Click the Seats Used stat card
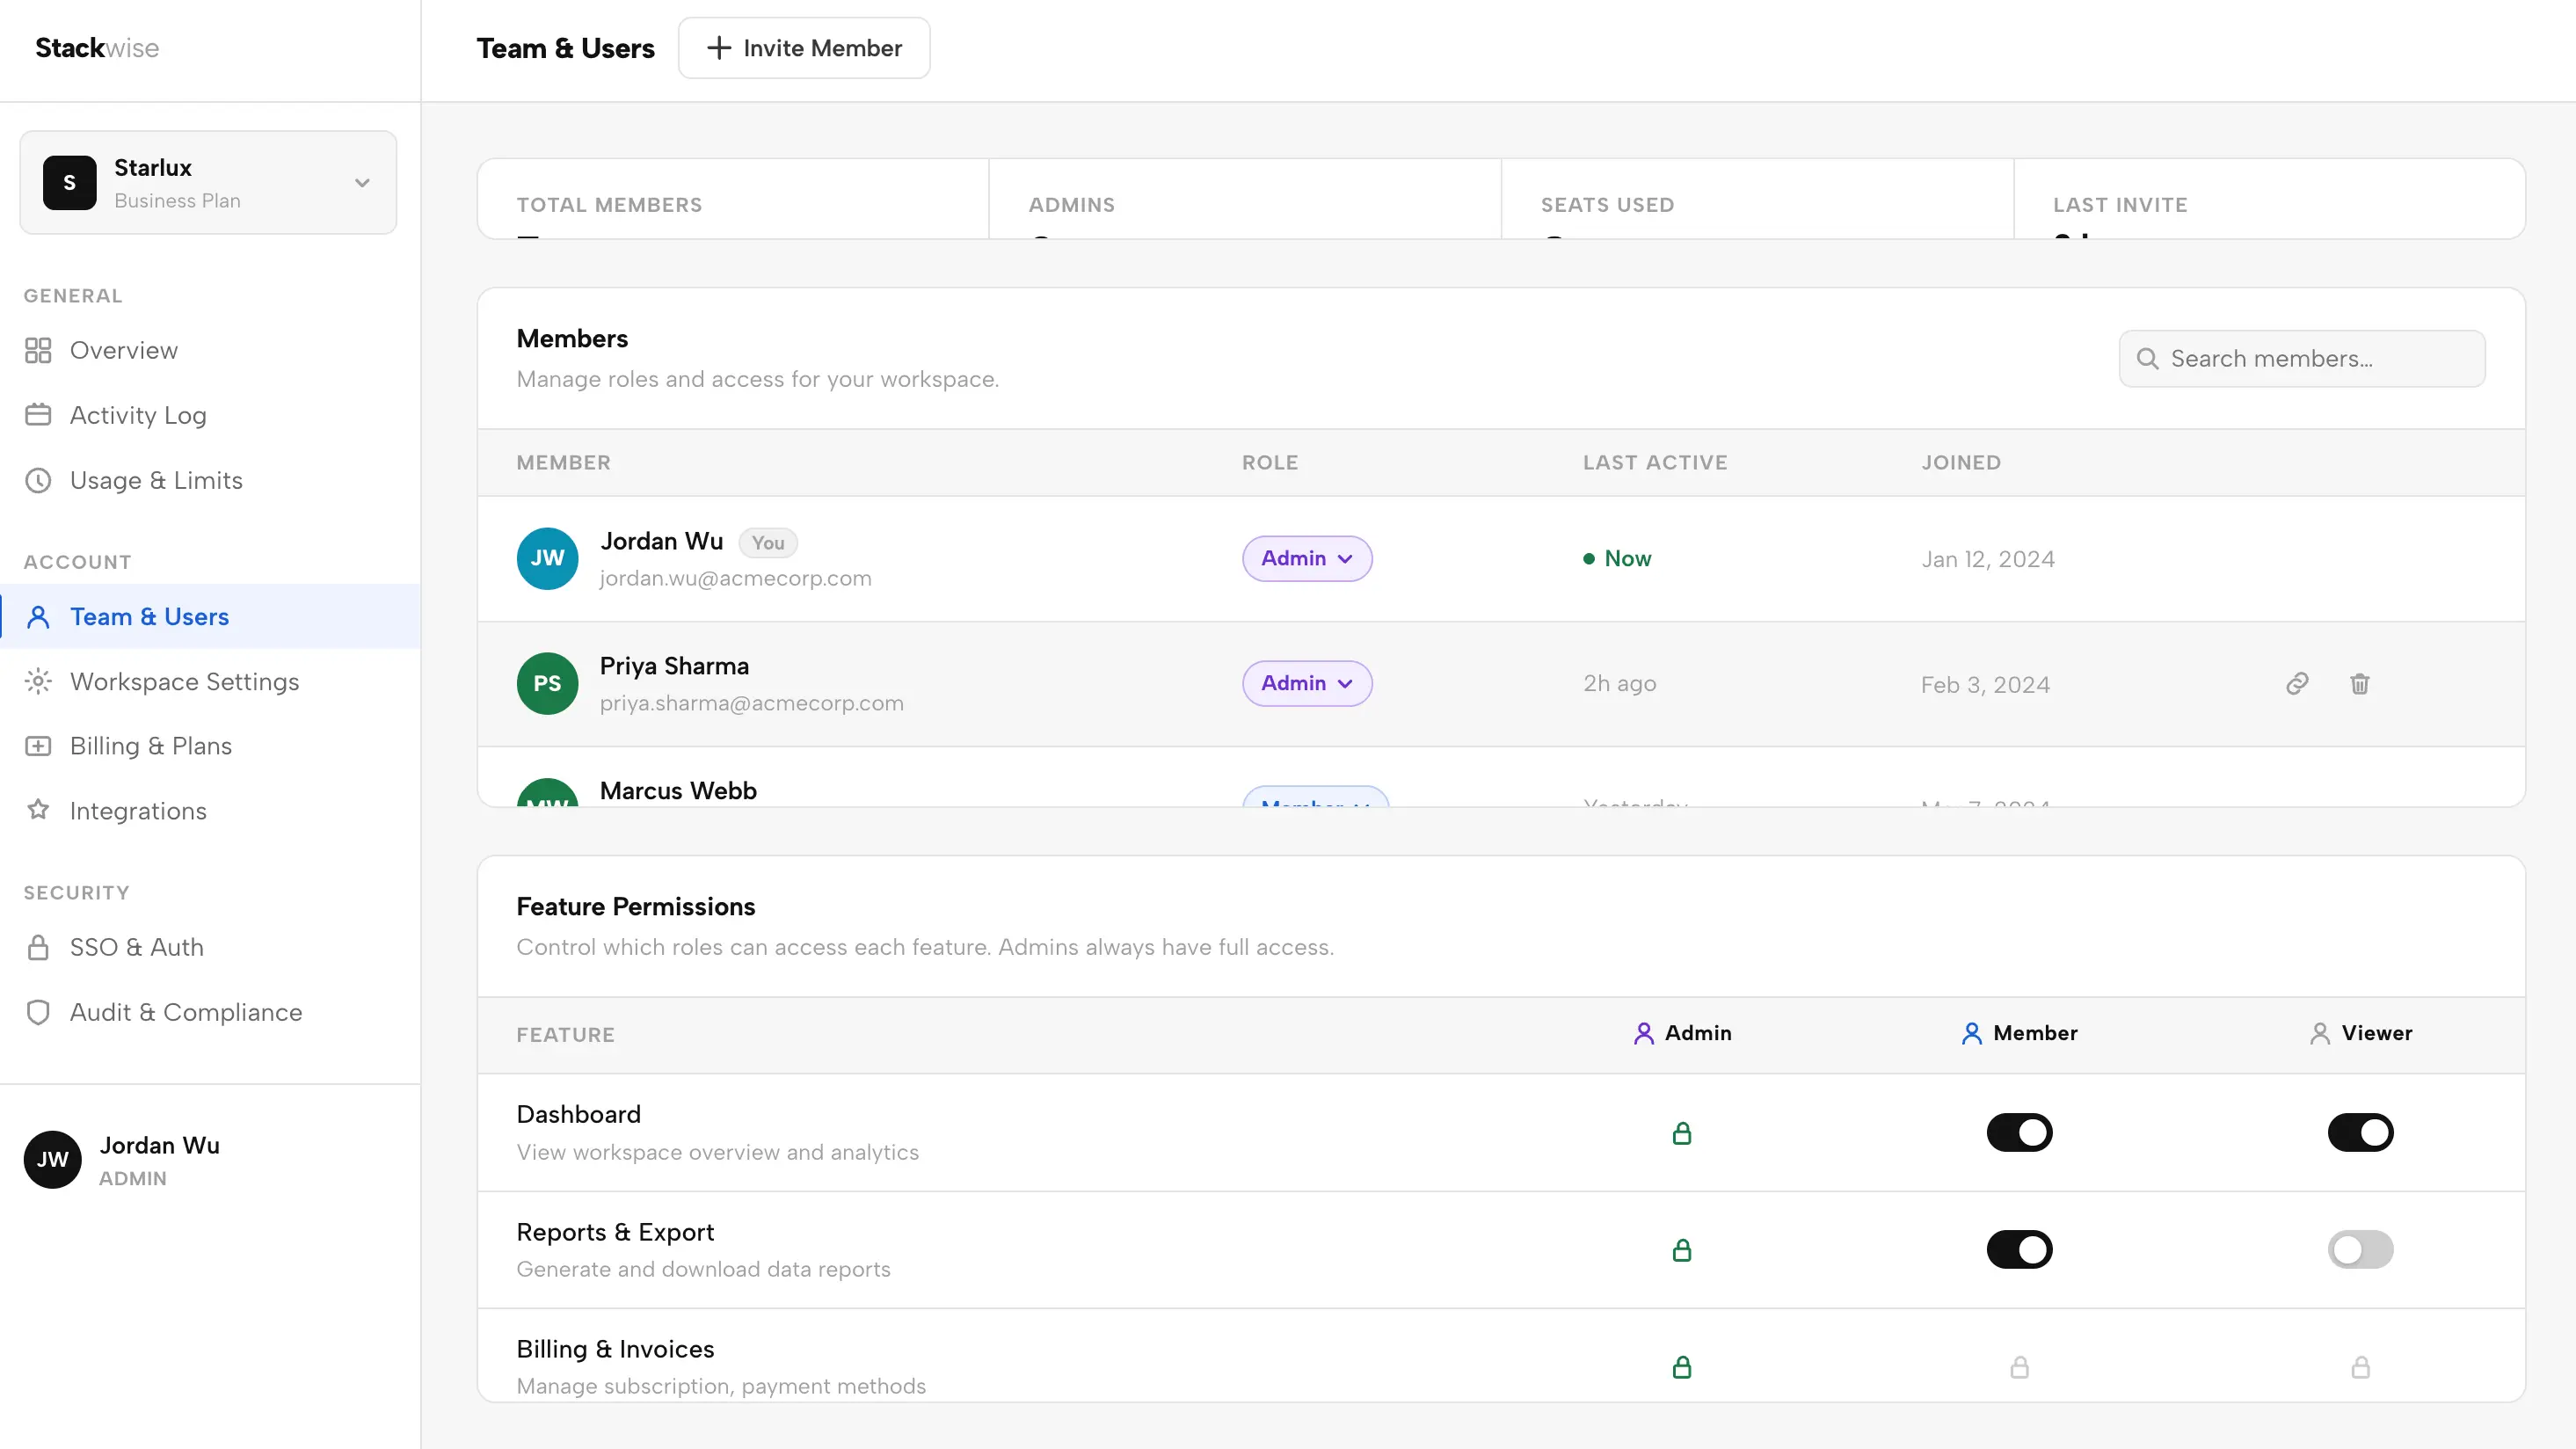This screenshot has width=2576, height=1449. coord(1757,199)
